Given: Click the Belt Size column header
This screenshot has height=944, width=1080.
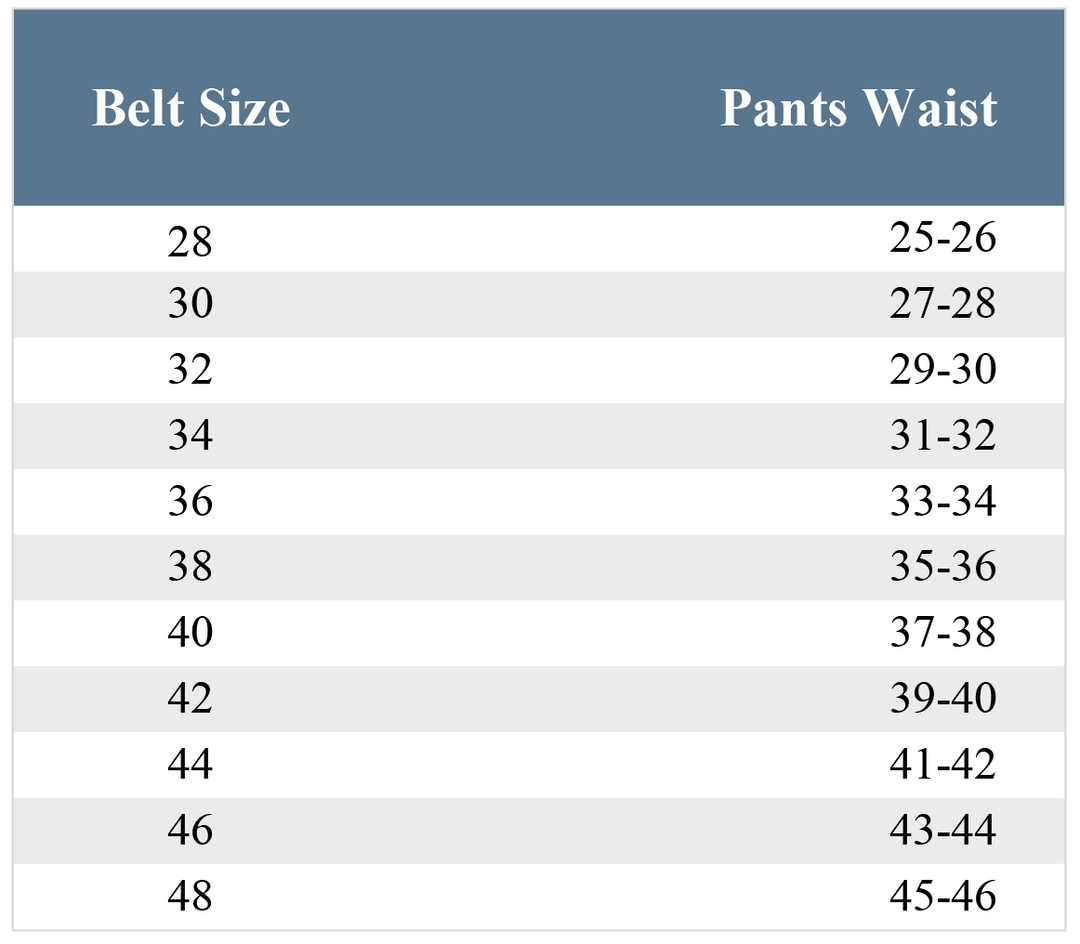Looking at the screenshot, I should (x=191, y=108).
